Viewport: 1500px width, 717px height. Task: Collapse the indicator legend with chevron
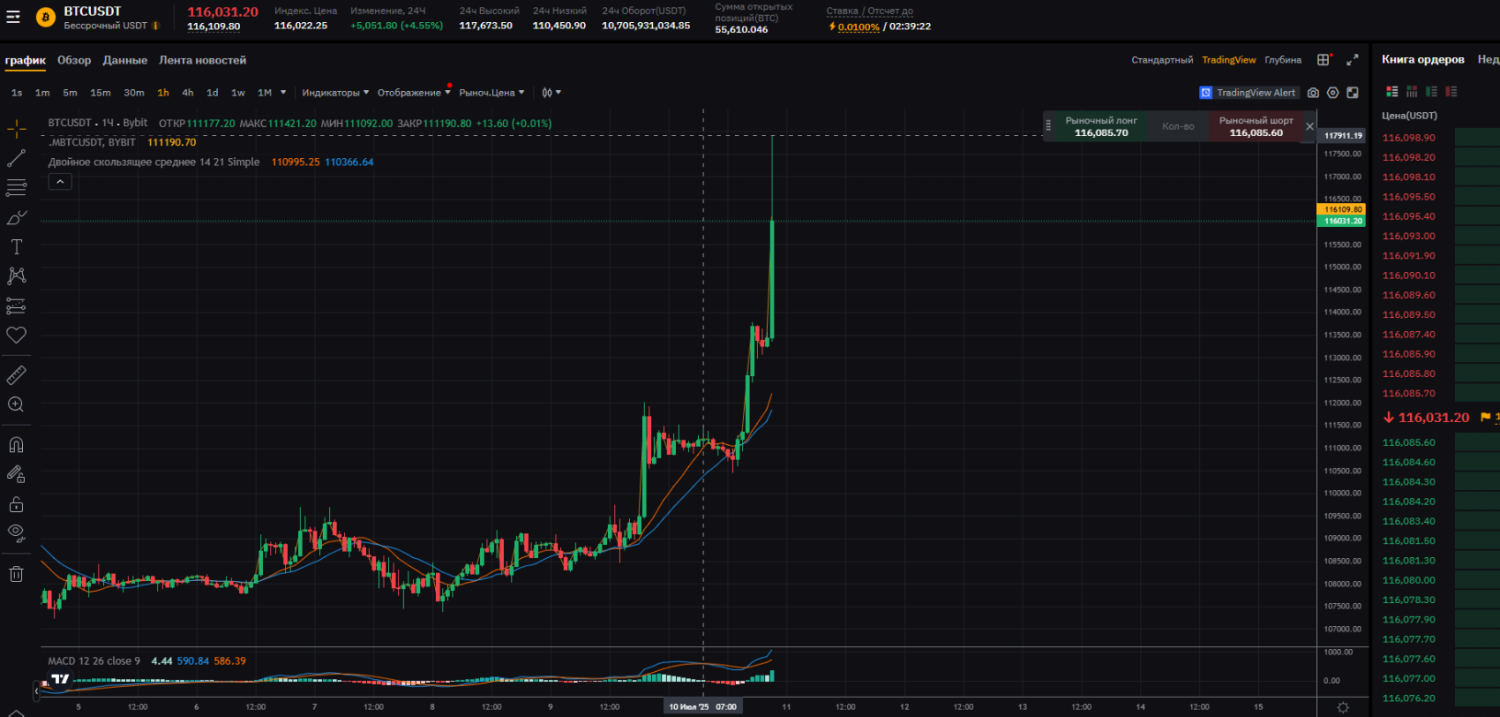point(59,181)
